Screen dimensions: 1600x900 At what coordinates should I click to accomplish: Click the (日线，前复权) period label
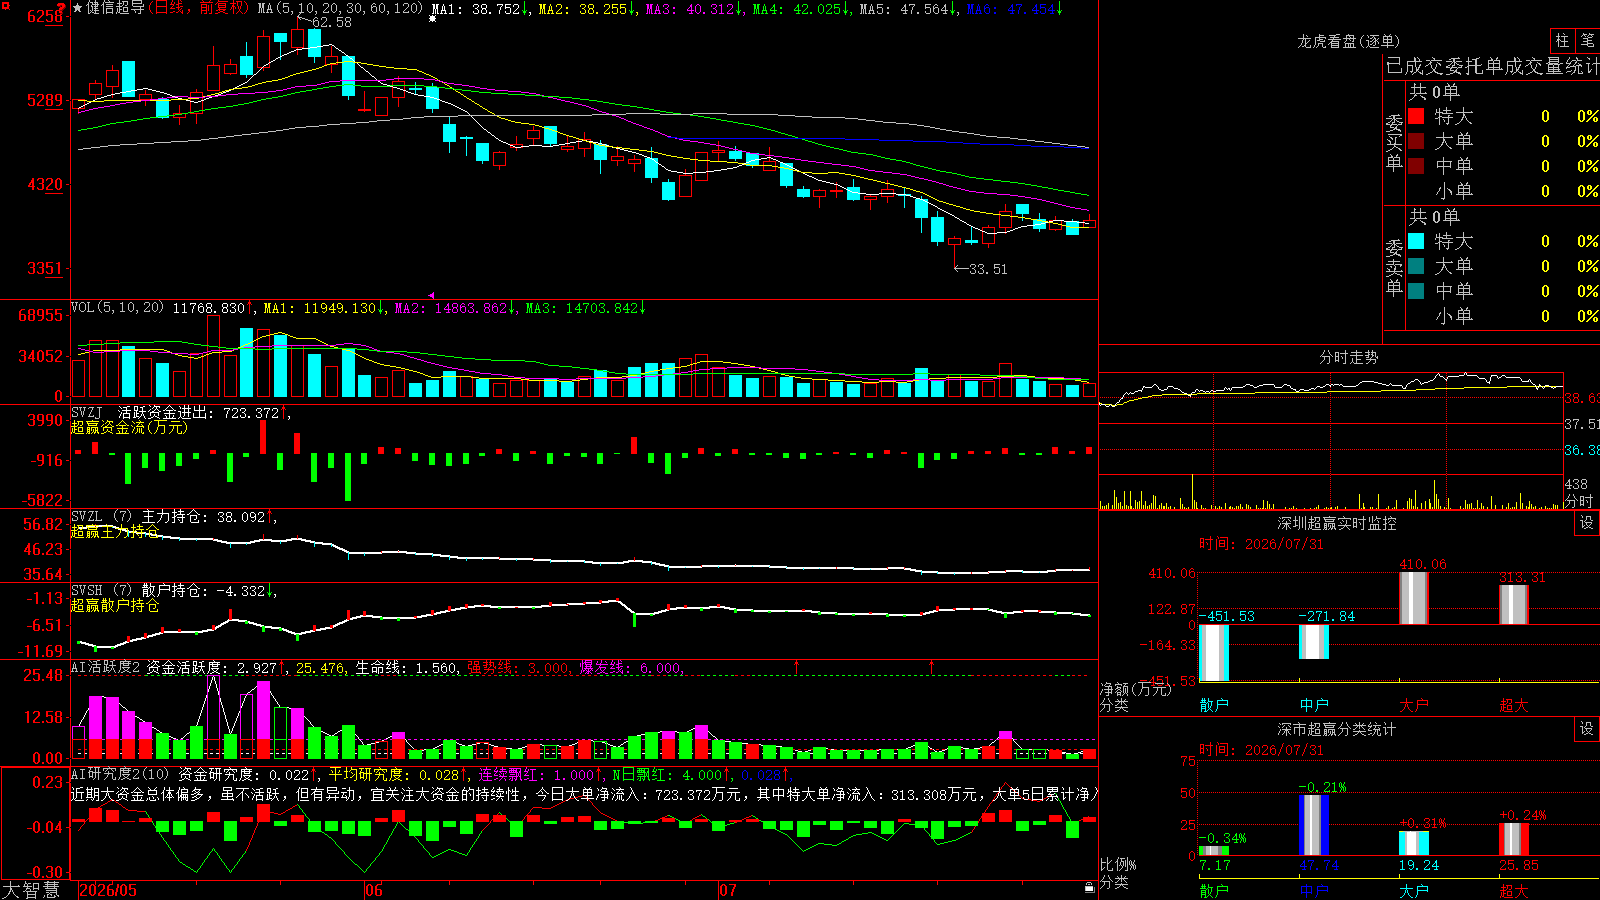pos(199,8)
